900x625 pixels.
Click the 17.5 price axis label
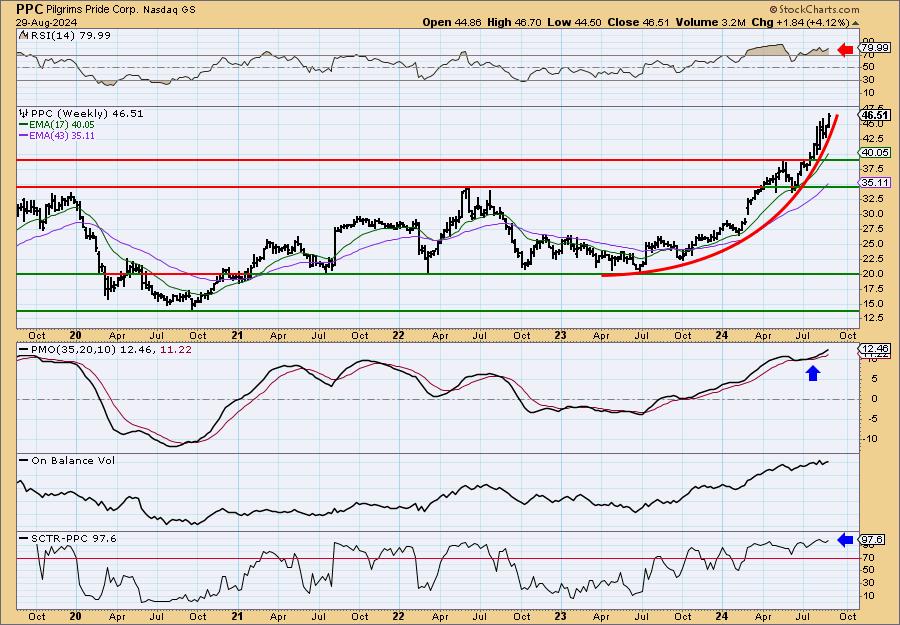pyautogui.click(x=874, y=289)
